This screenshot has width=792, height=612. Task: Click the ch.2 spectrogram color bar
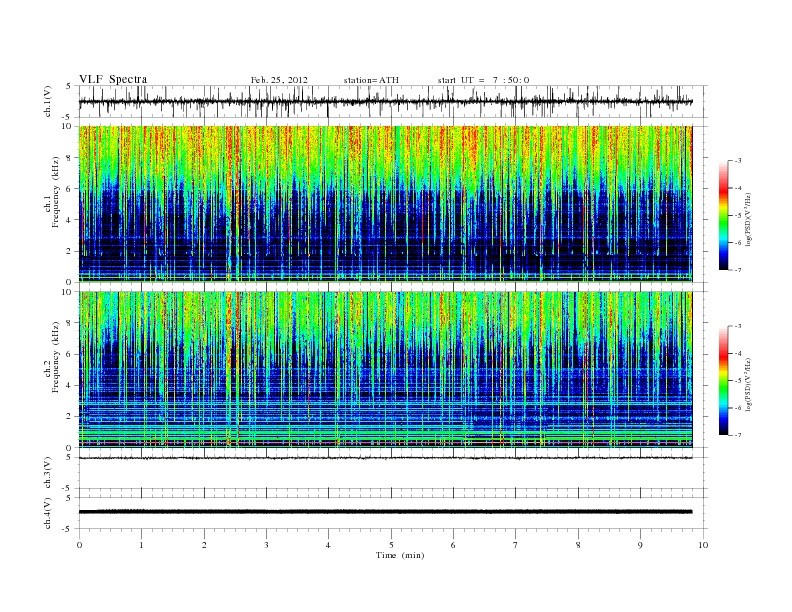(x=723, y=380)
